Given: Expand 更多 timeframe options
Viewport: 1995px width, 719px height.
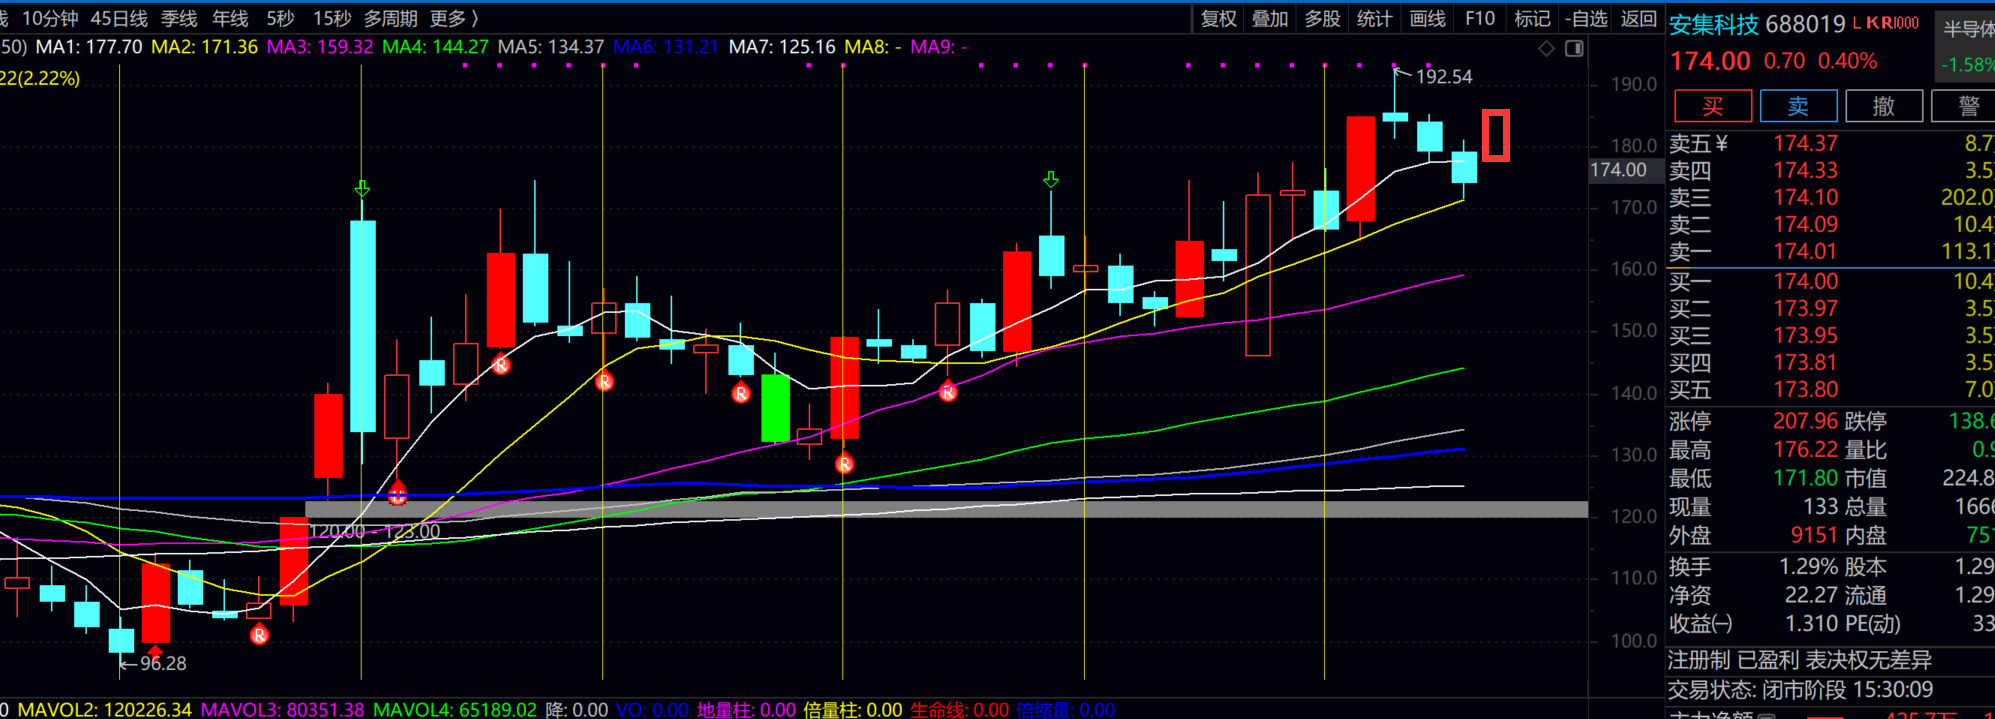Looking at the screenshot, I should tap(453, 19).
